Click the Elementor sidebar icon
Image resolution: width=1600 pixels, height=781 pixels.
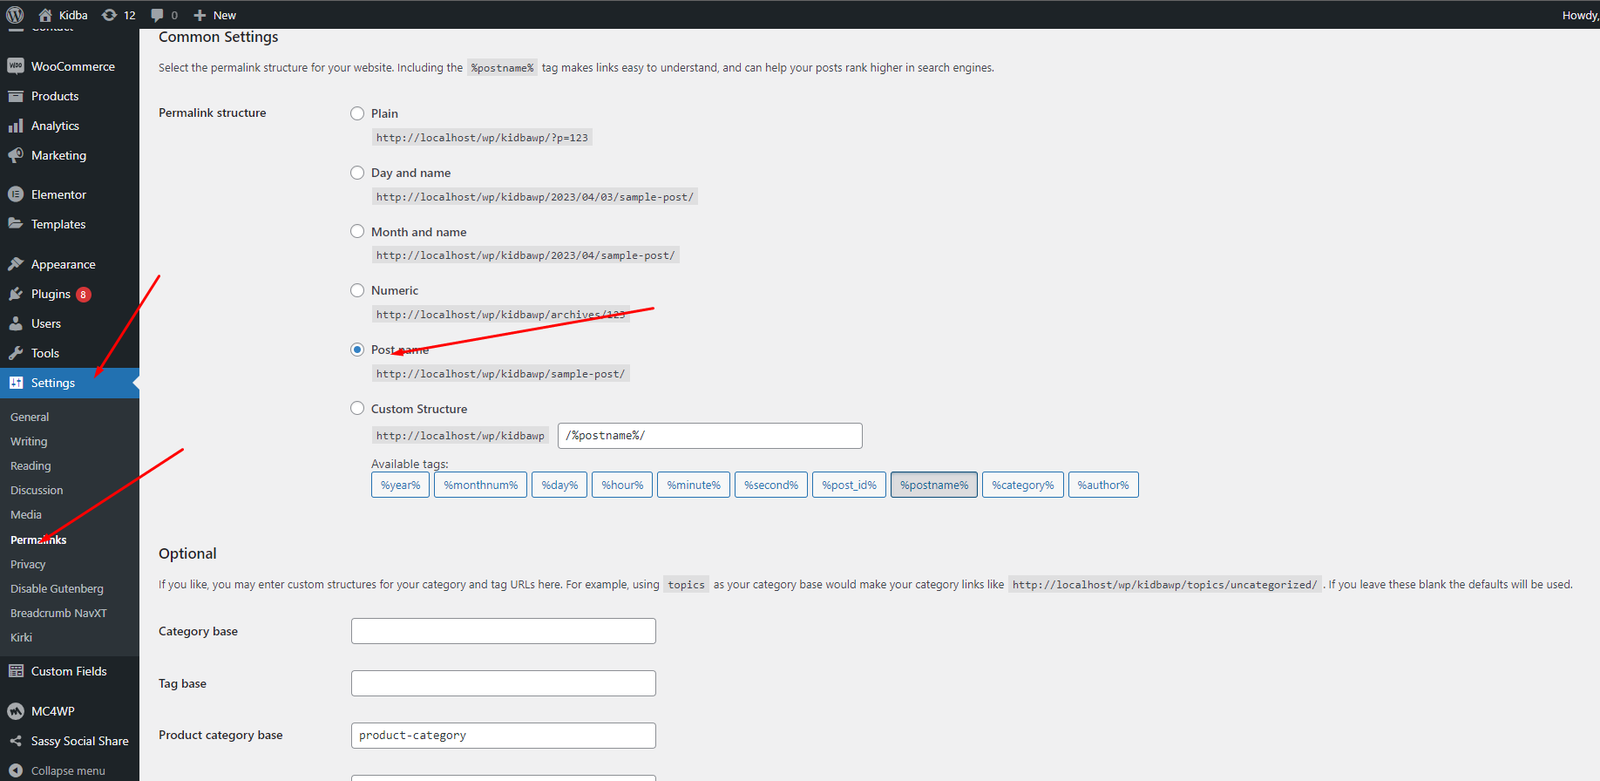point(15,195)
